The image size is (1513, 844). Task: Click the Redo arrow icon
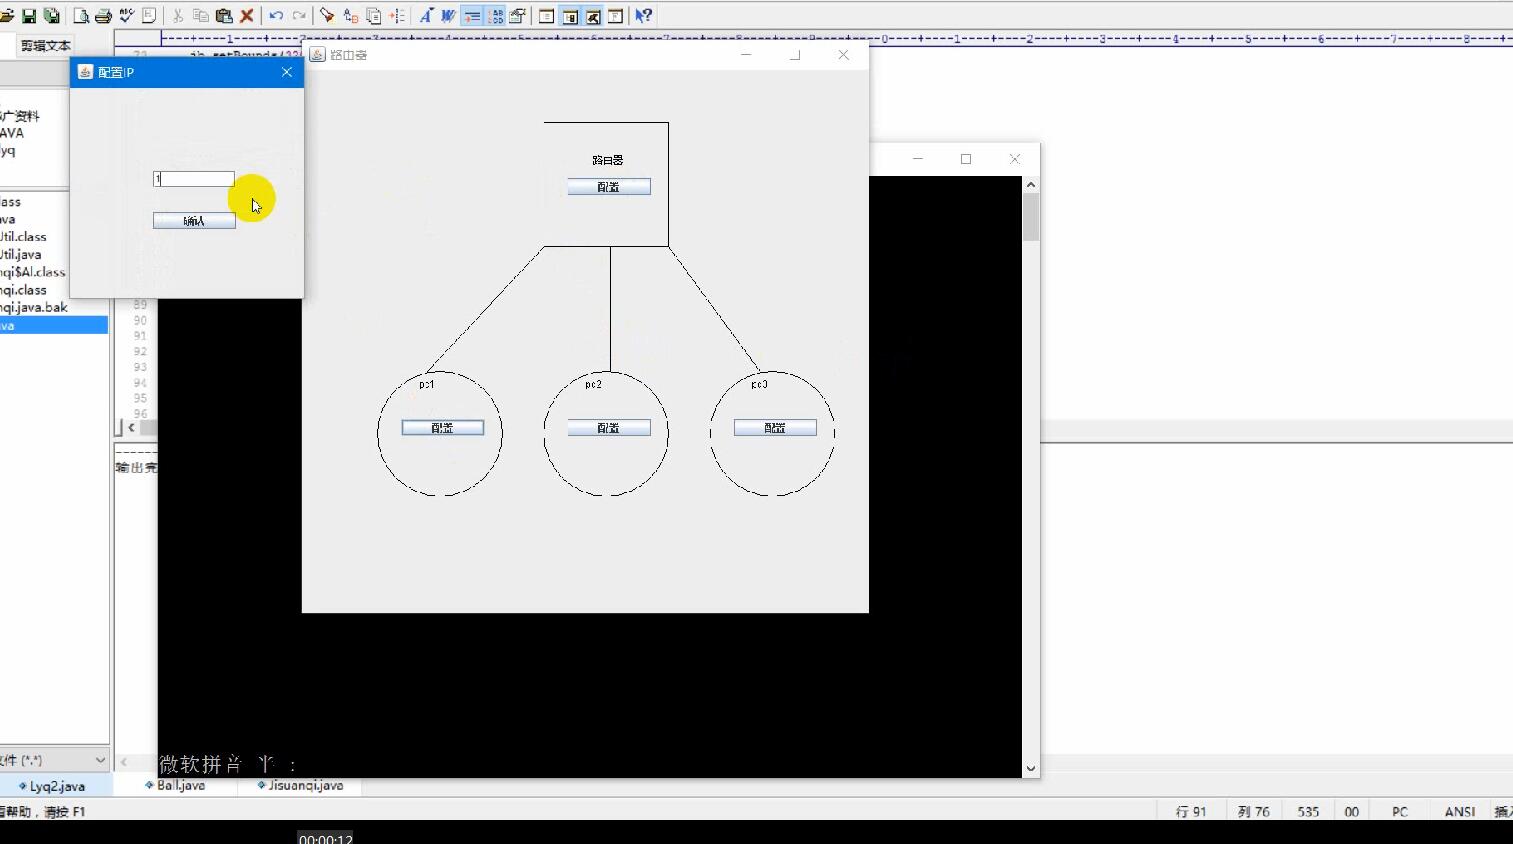click(299, 16)
